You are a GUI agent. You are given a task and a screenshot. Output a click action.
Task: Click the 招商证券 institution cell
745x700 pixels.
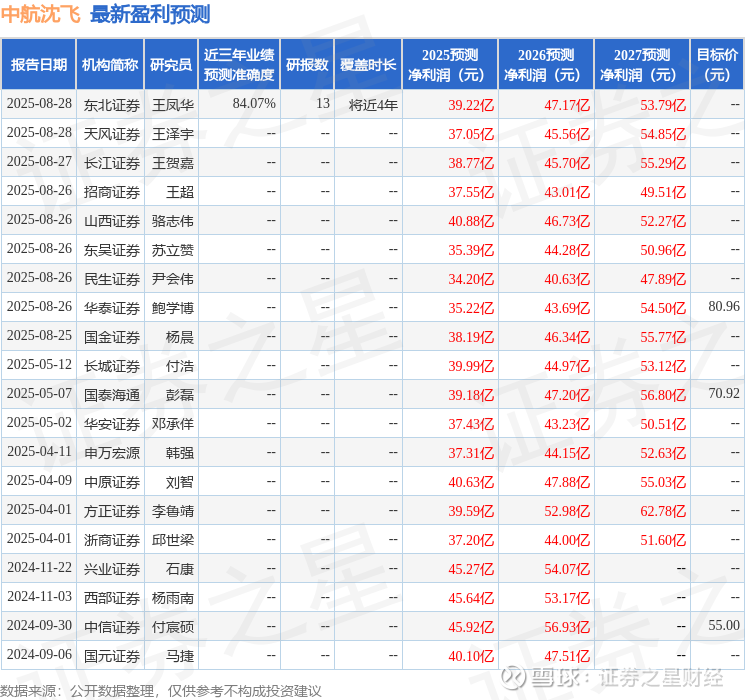tap(112, 192)
